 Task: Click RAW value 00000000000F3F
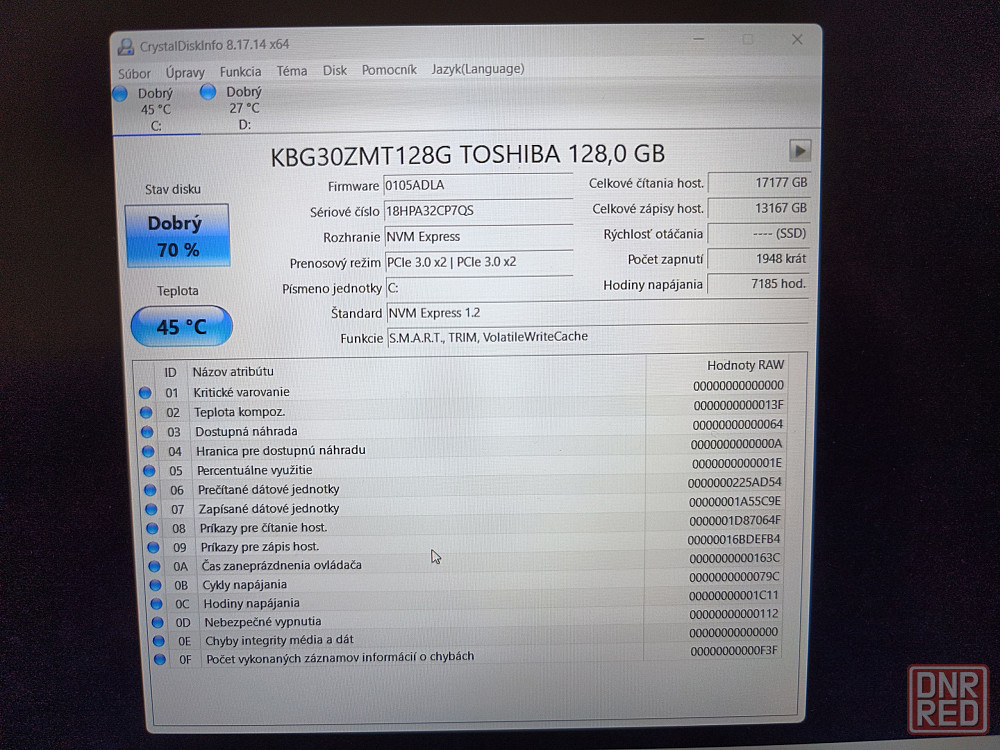tap(734, 651)
